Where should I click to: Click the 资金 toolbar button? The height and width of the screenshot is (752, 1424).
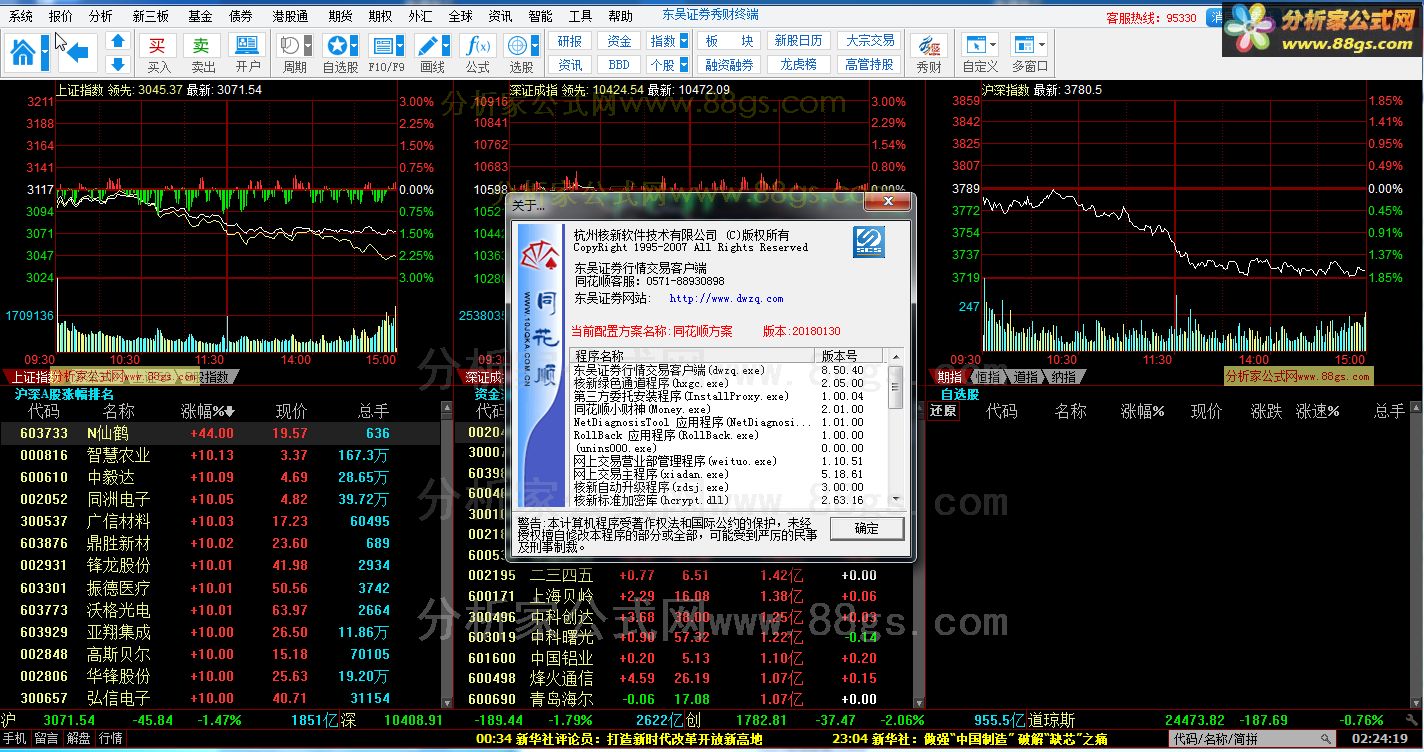[619, 41]
